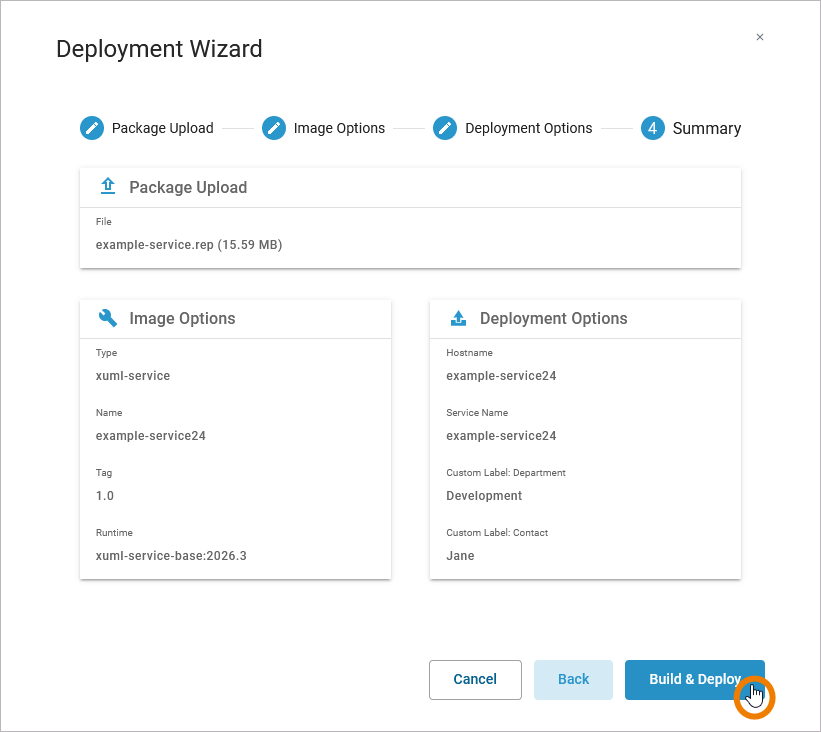Click the Deployment Options step pencil icon

coord(445,128)
